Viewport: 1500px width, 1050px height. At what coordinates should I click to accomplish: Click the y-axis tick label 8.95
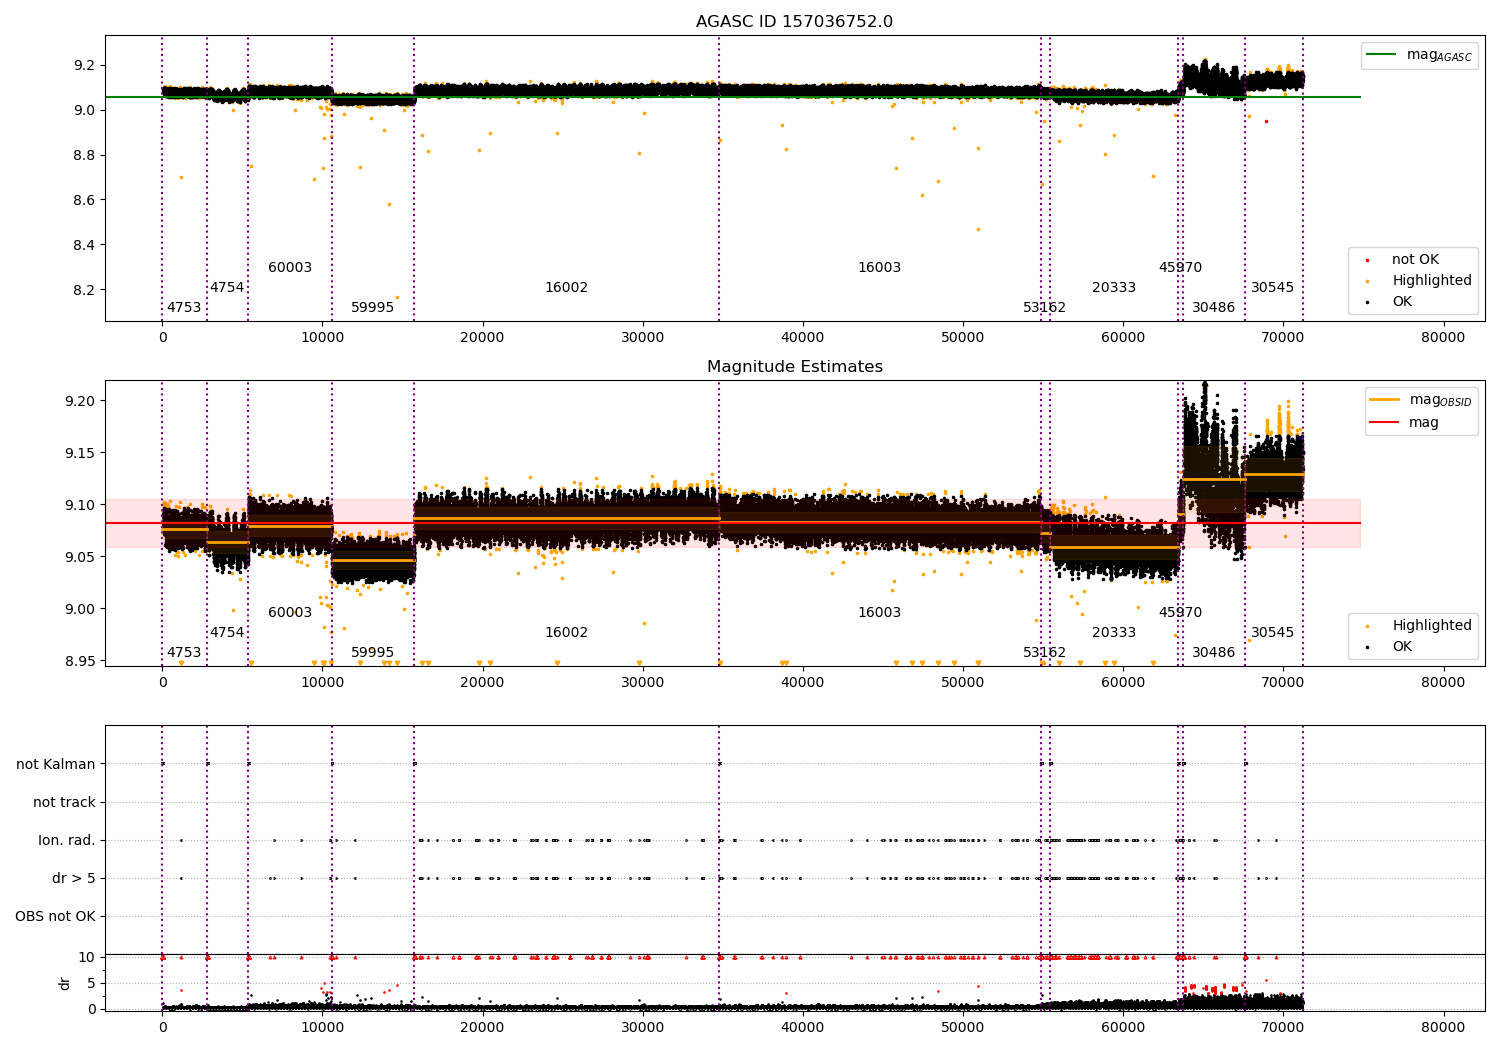tap(80, 661)
